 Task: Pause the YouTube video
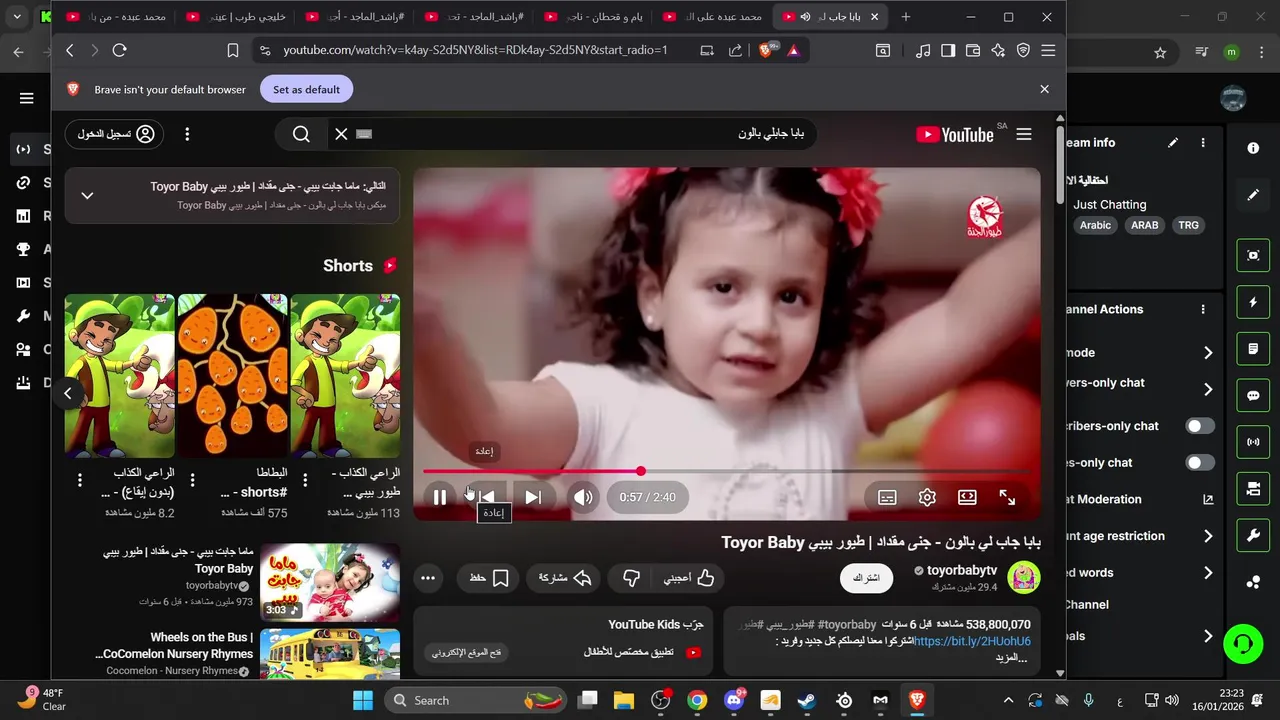439,497
